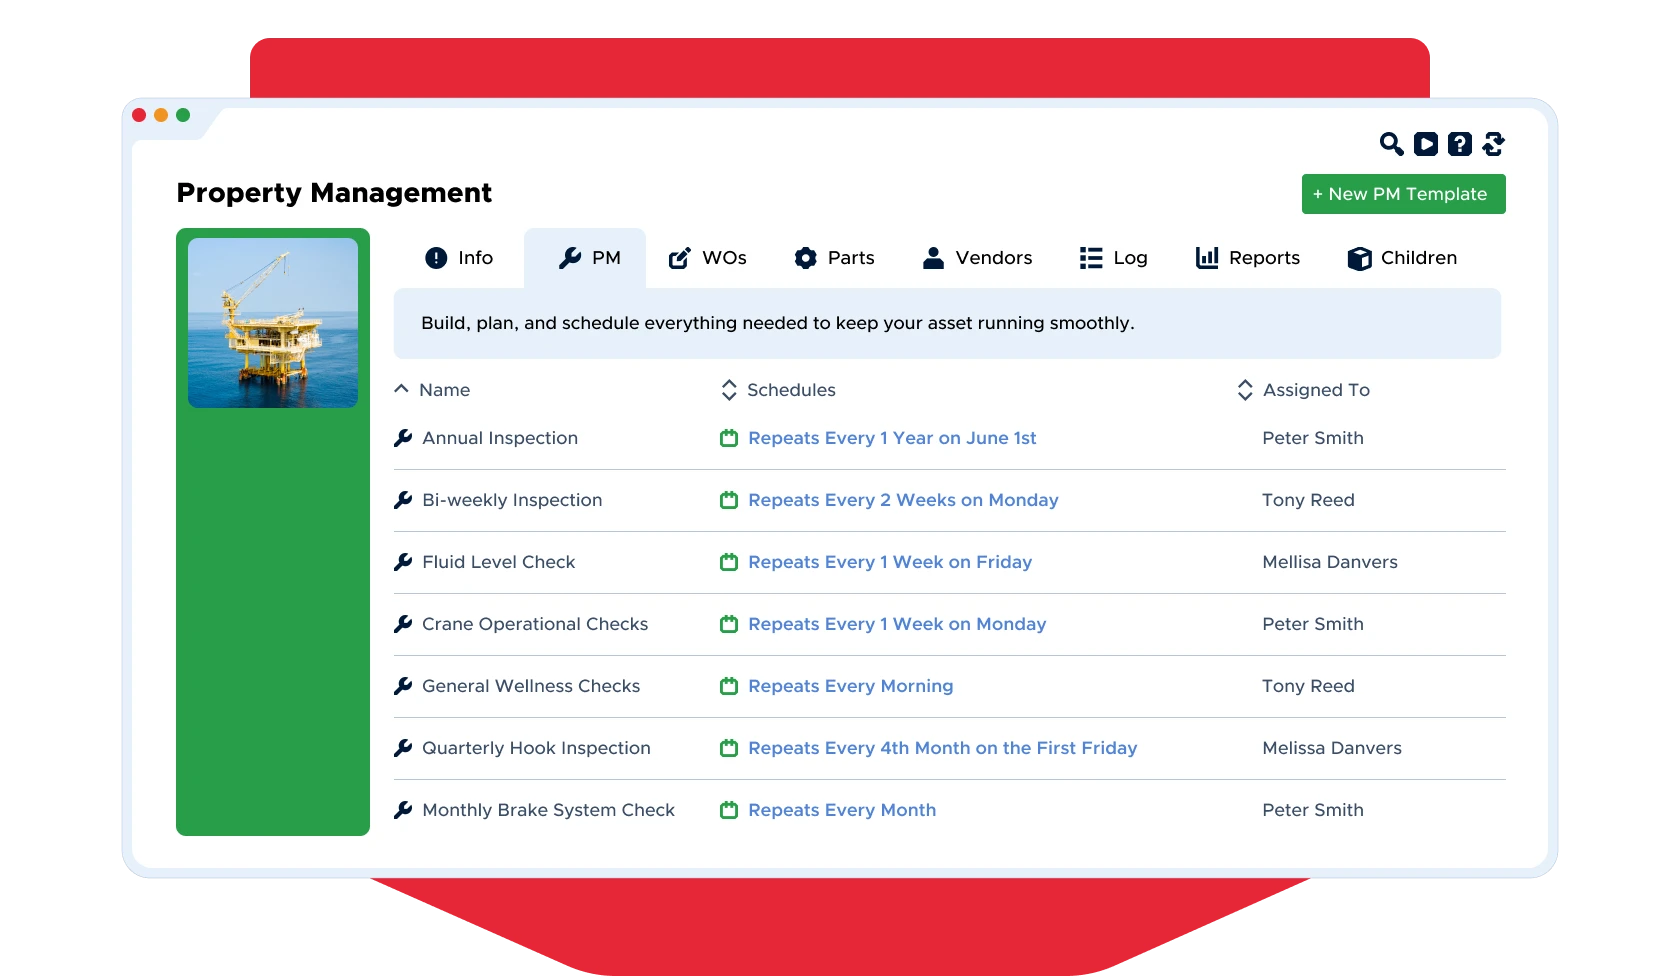Select the Children tab

coord(1402,258)
